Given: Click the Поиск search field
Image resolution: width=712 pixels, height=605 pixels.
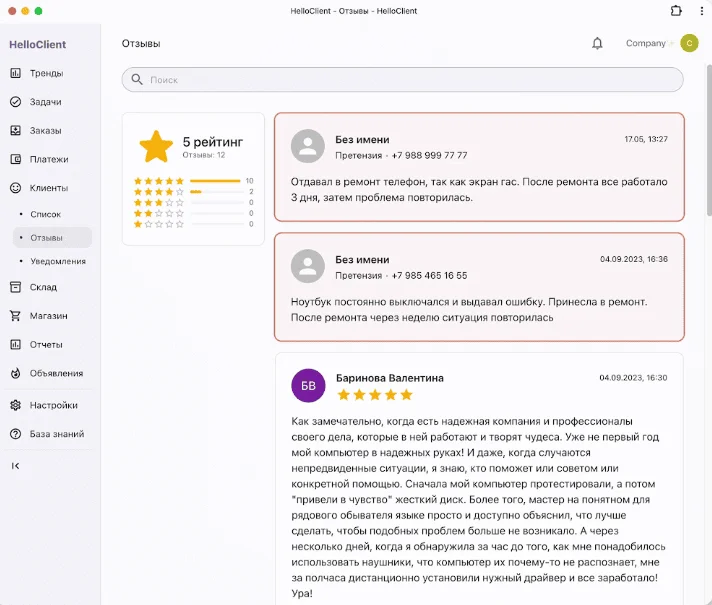Looking at the screenshot, I should click(403, 80).
